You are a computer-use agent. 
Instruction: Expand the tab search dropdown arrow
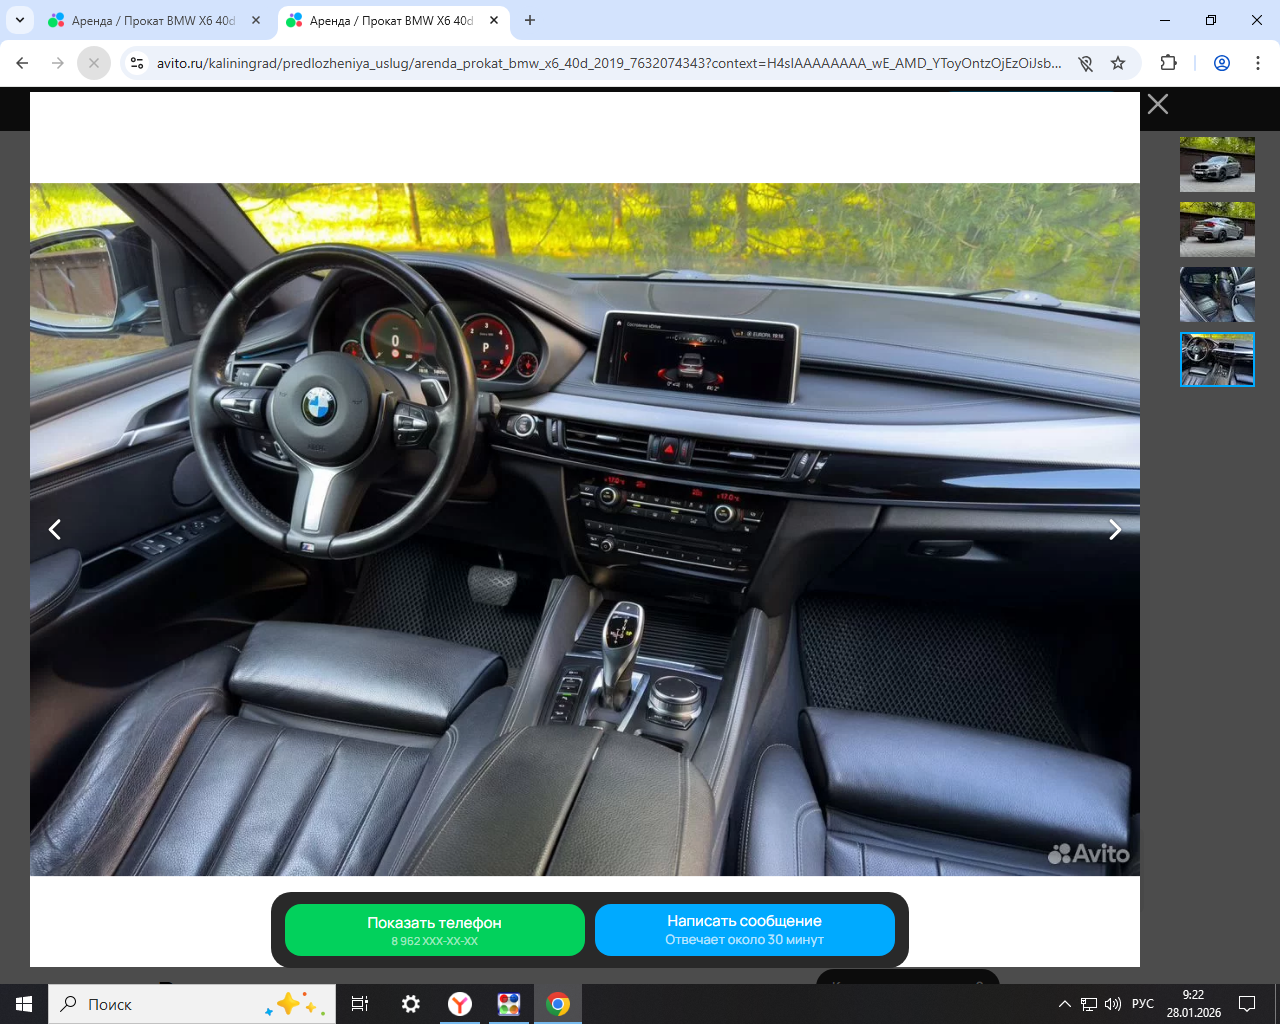[19, 20]
